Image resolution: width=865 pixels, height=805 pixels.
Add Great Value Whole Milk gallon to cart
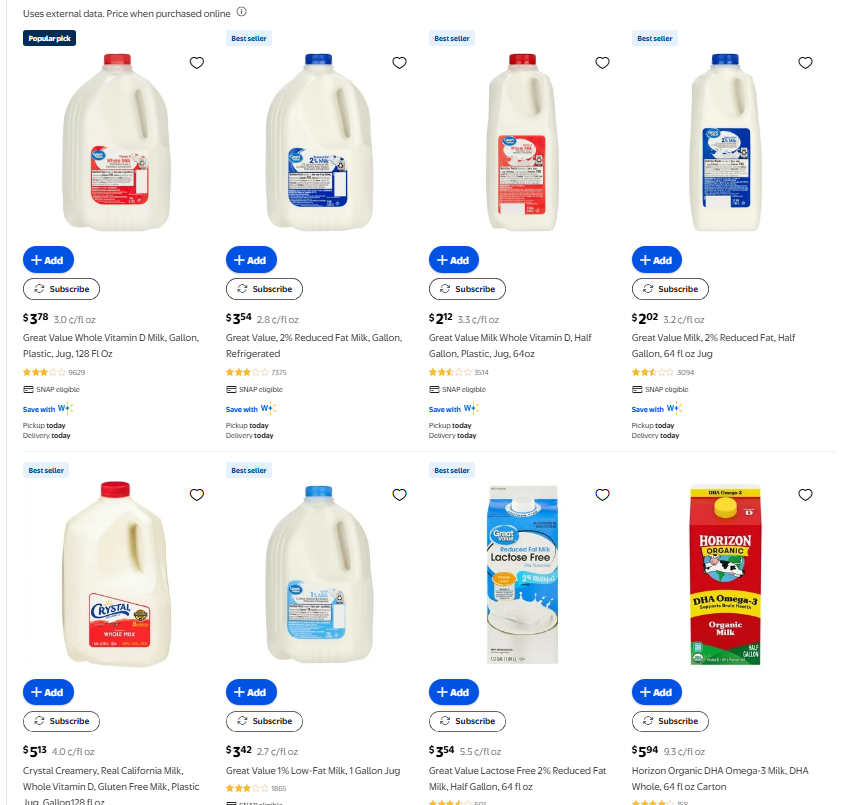click(x=48, y=260)
